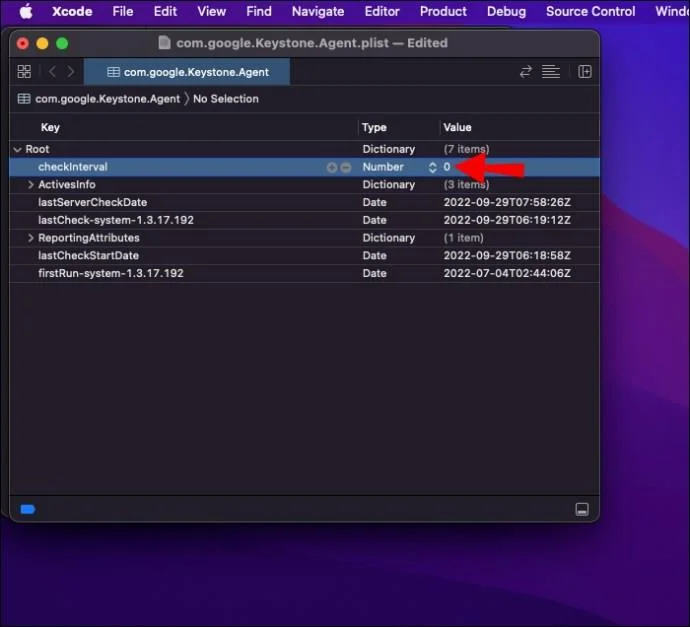690x627 pixels.
Task: Open the Editor menu
Action: [382, 11]
